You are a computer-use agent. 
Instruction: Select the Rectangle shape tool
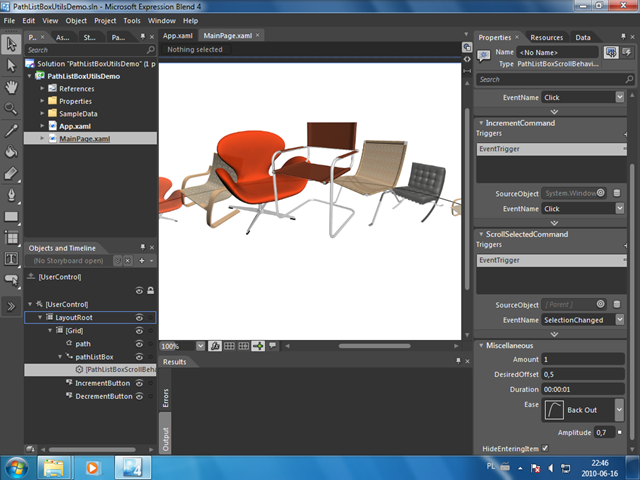[x=11, y=216]
